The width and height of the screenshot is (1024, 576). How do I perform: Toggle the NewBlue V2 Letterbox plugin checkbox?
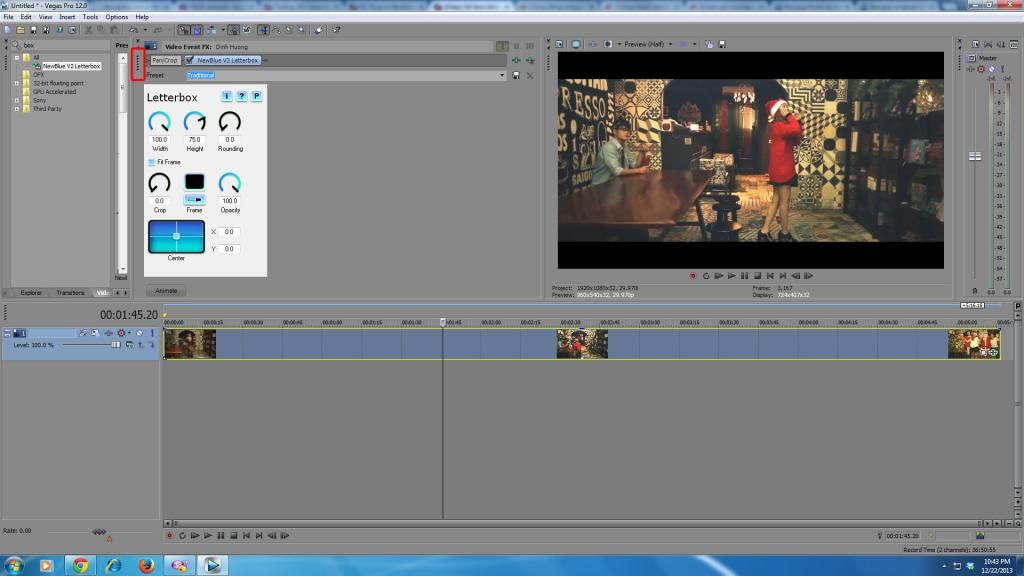pyautogui.click(x=189, y=60)
